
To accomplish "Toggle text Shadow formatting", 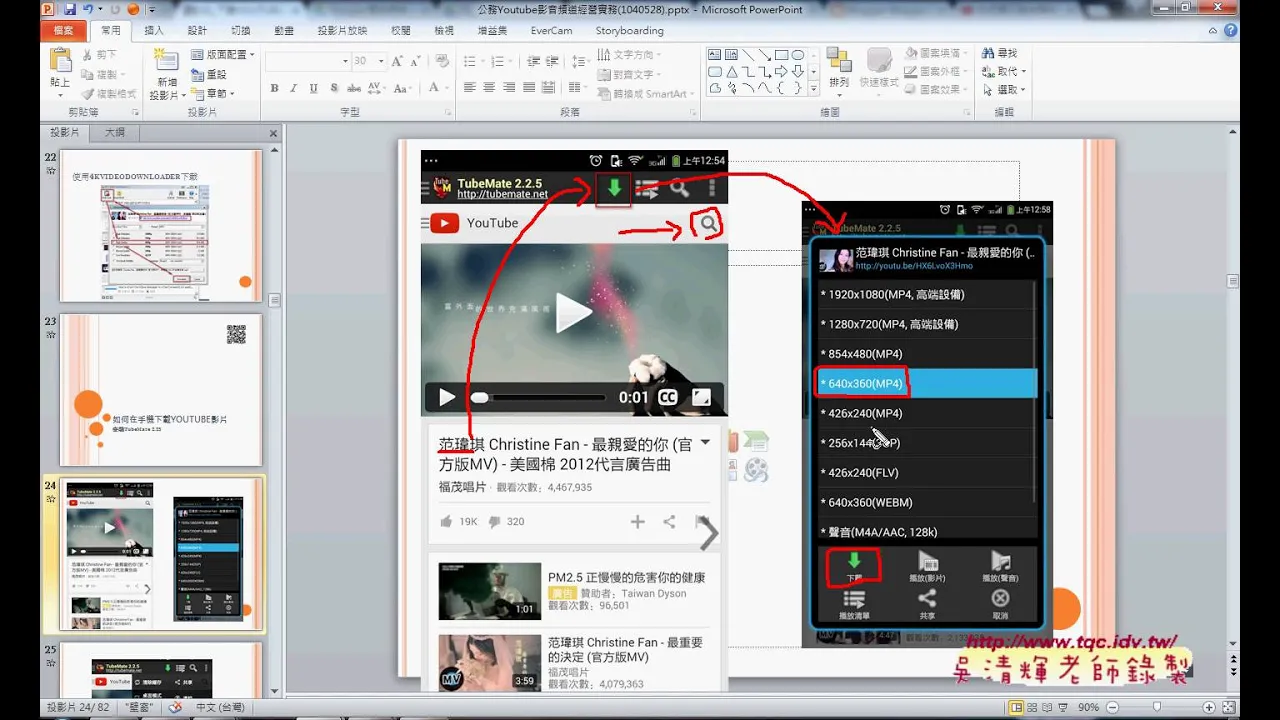I will (333, 88).
